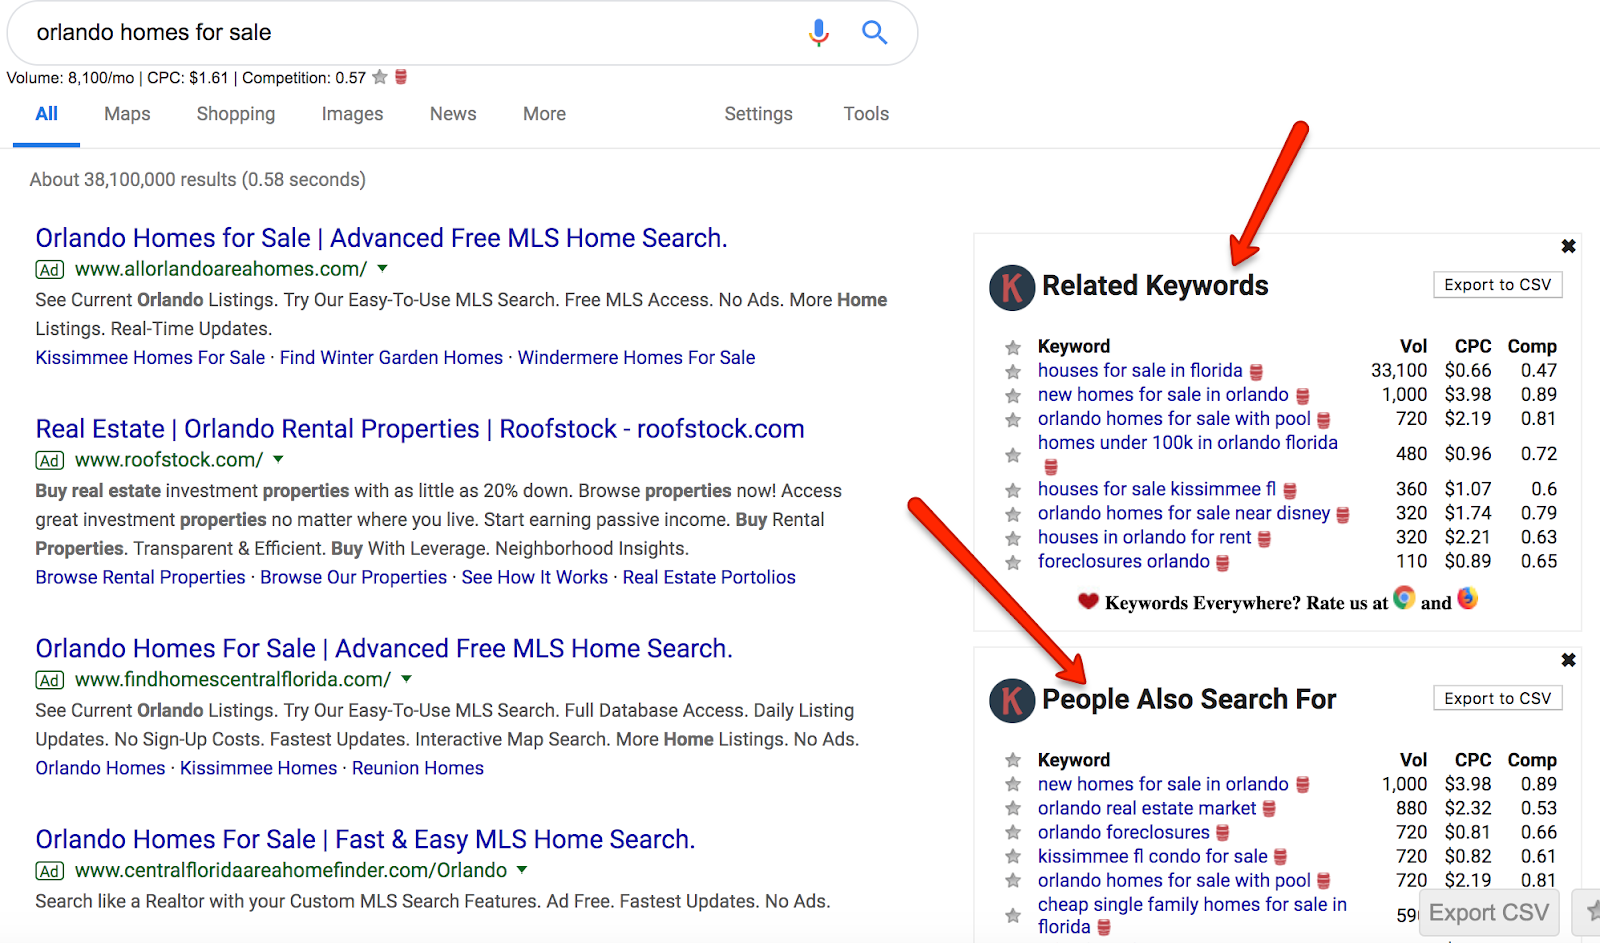Expand the arrow beside www.roofstock.com
The height and width of the screenshot is (943, 1600).
(x=279, y=460)
